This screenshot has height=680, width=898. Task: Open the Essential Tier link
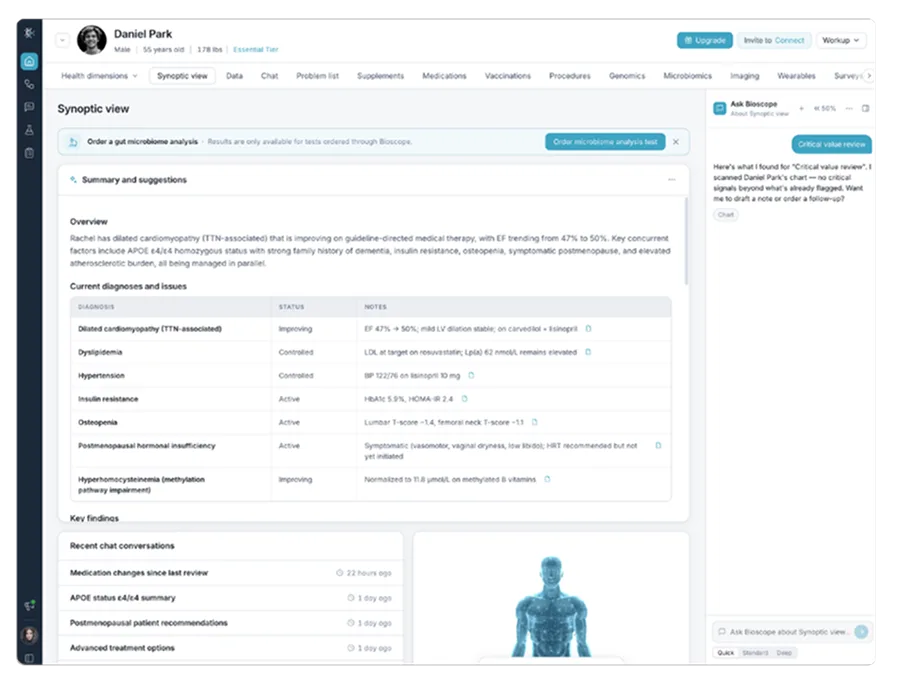pos(255,50)
